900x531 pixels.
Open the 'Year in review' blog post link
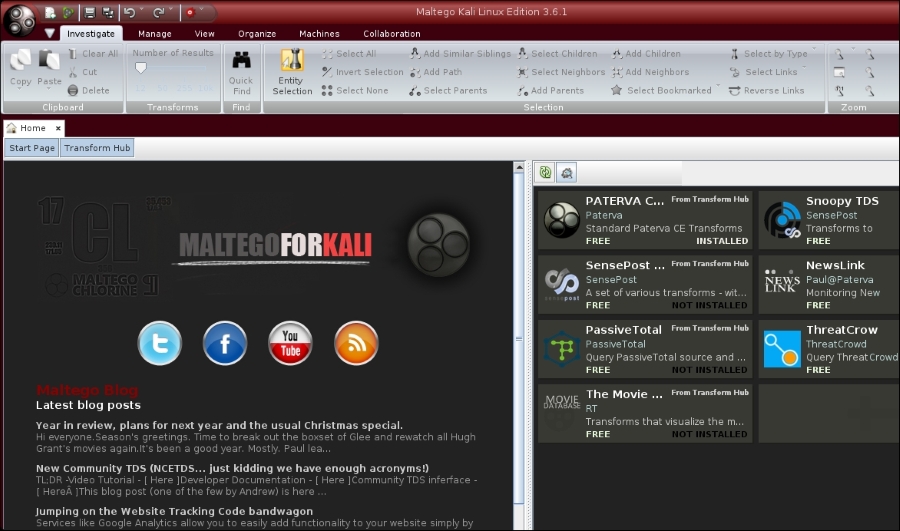coord(219,425)
